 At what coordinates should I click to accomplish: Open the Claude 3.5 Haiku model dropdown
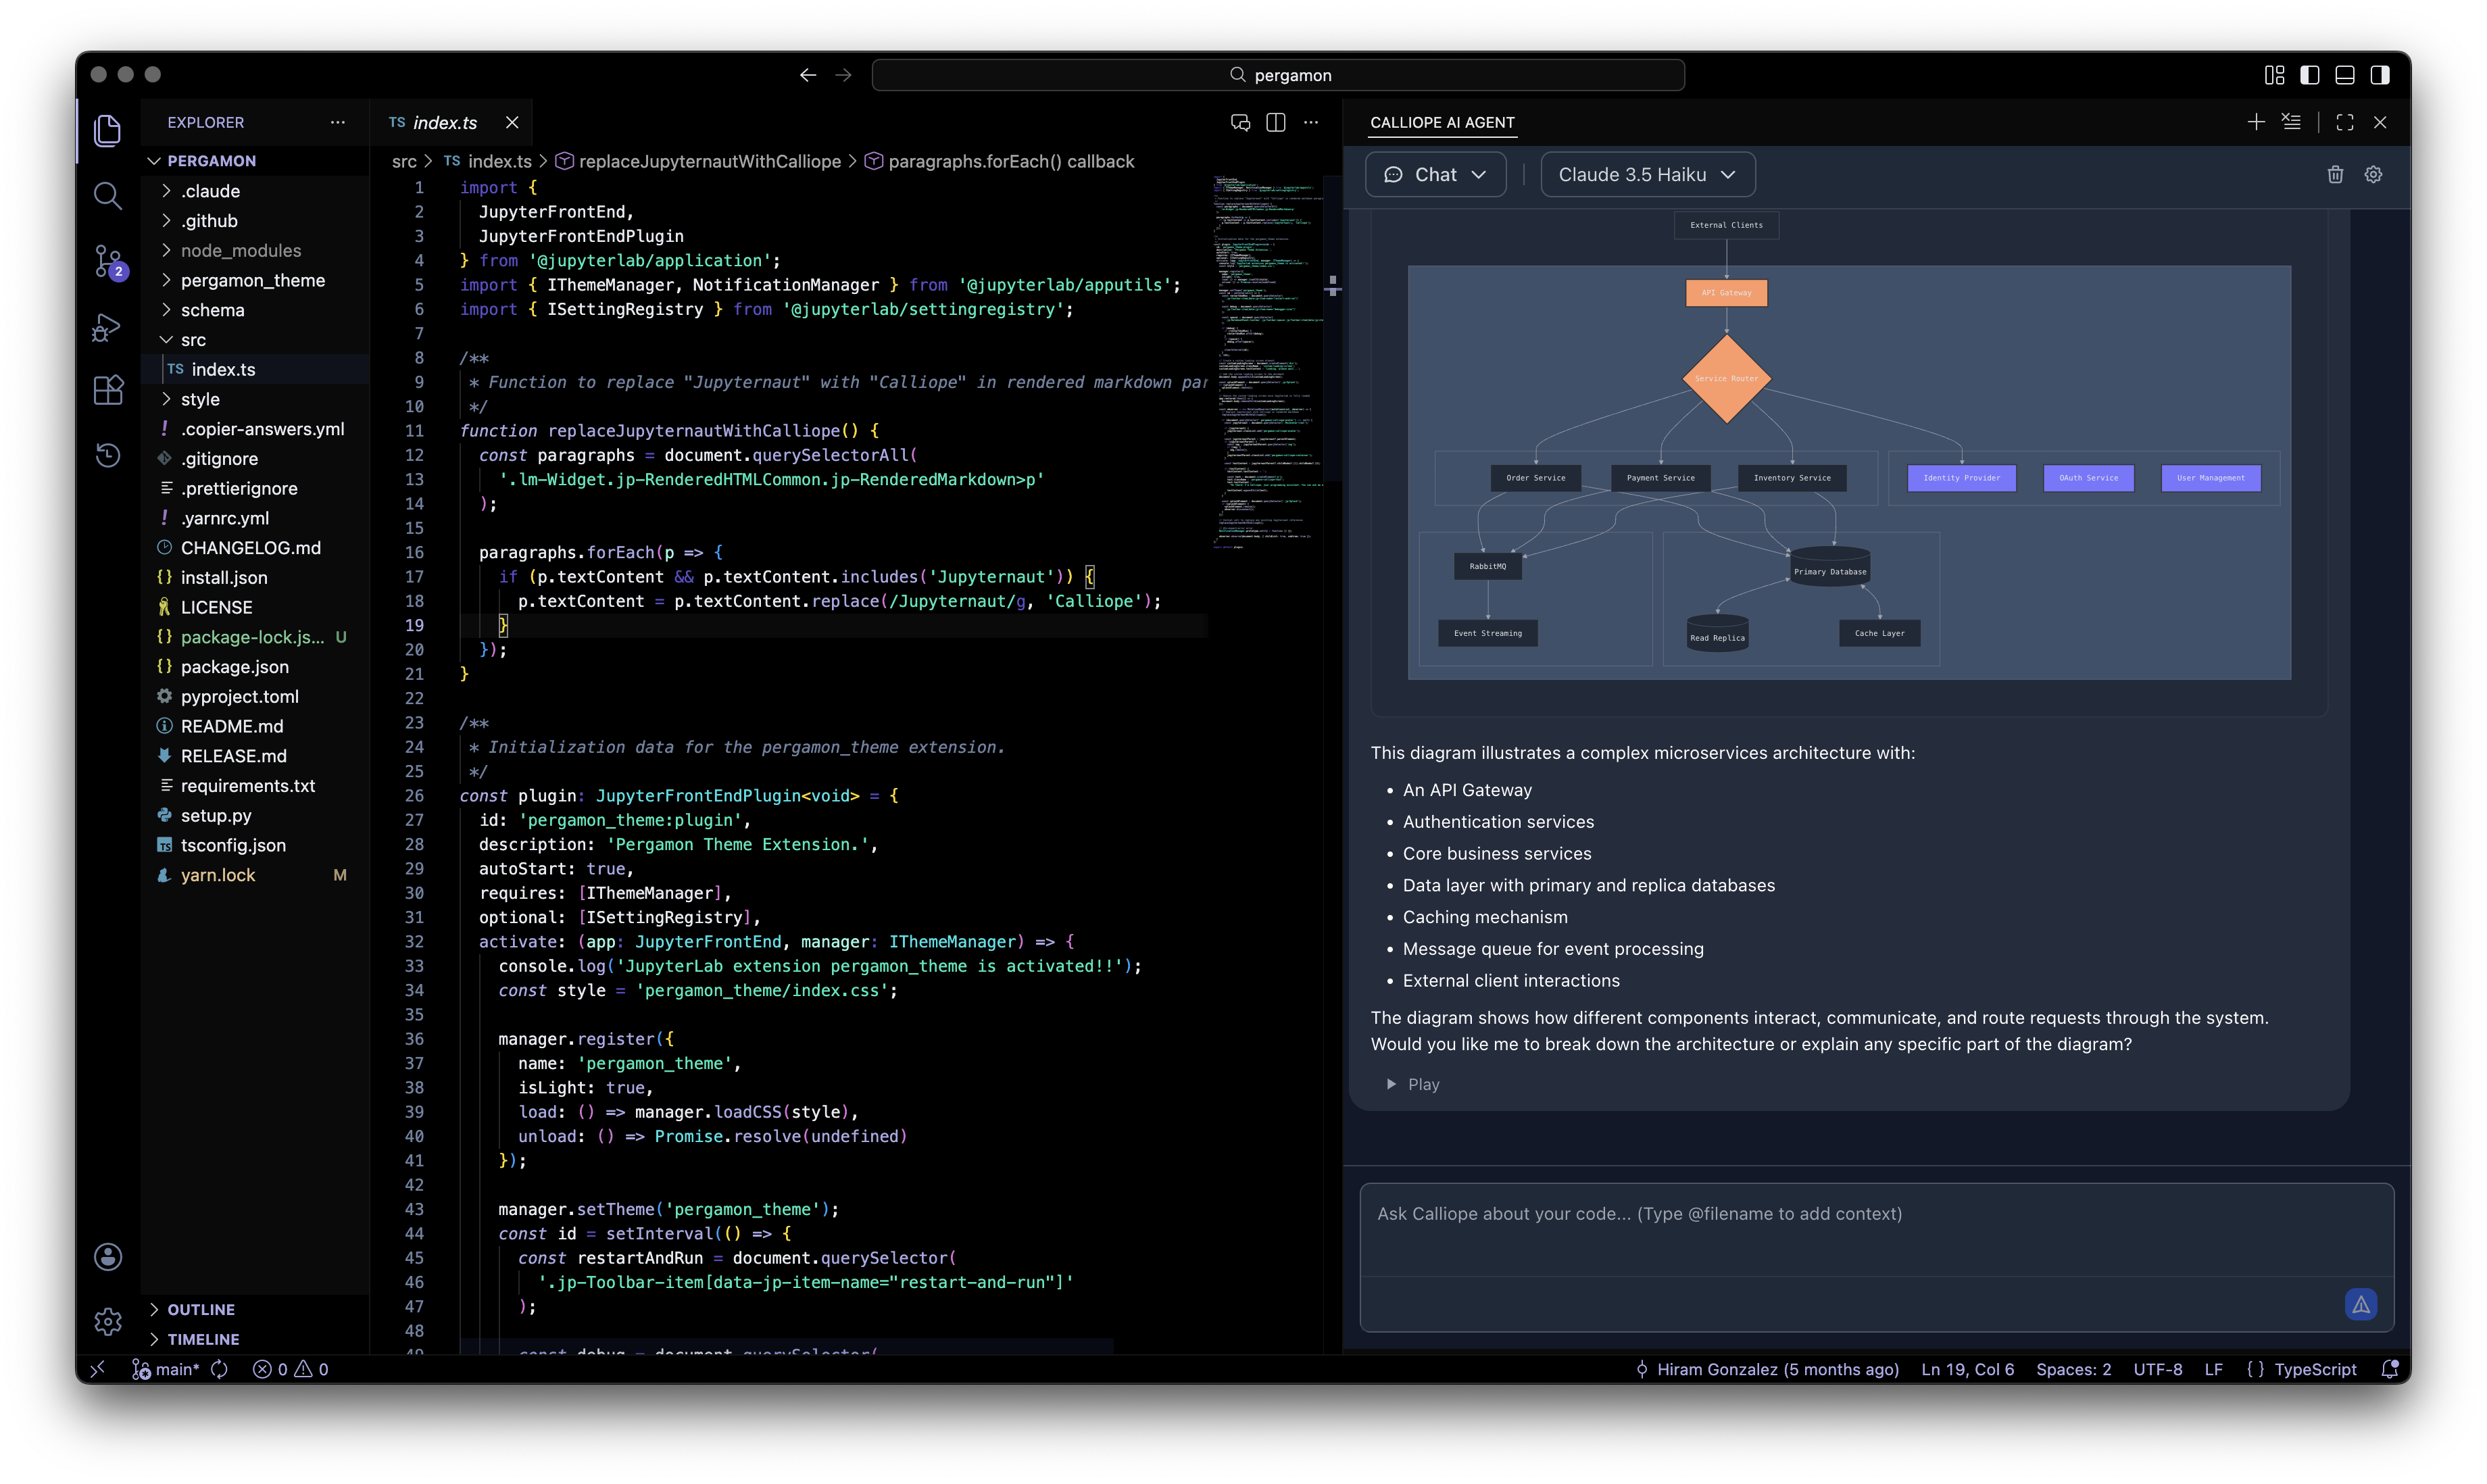coord(1647,175)
